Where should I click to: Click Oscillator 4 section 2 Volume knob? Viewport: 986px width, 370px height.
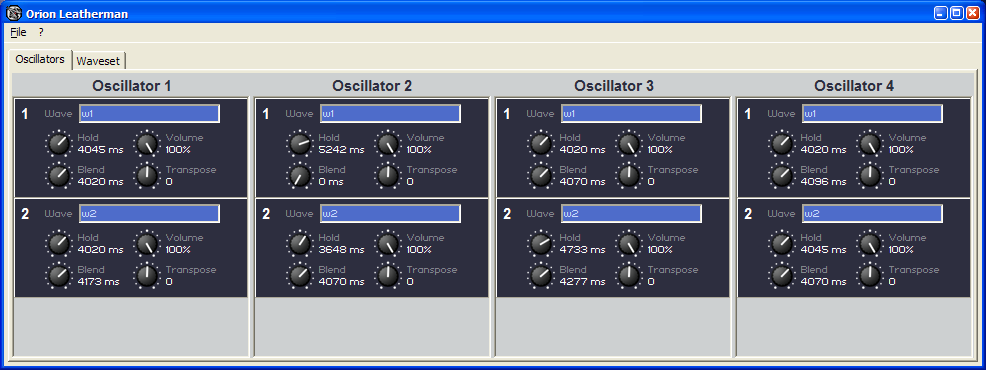[x=870, y=244]
